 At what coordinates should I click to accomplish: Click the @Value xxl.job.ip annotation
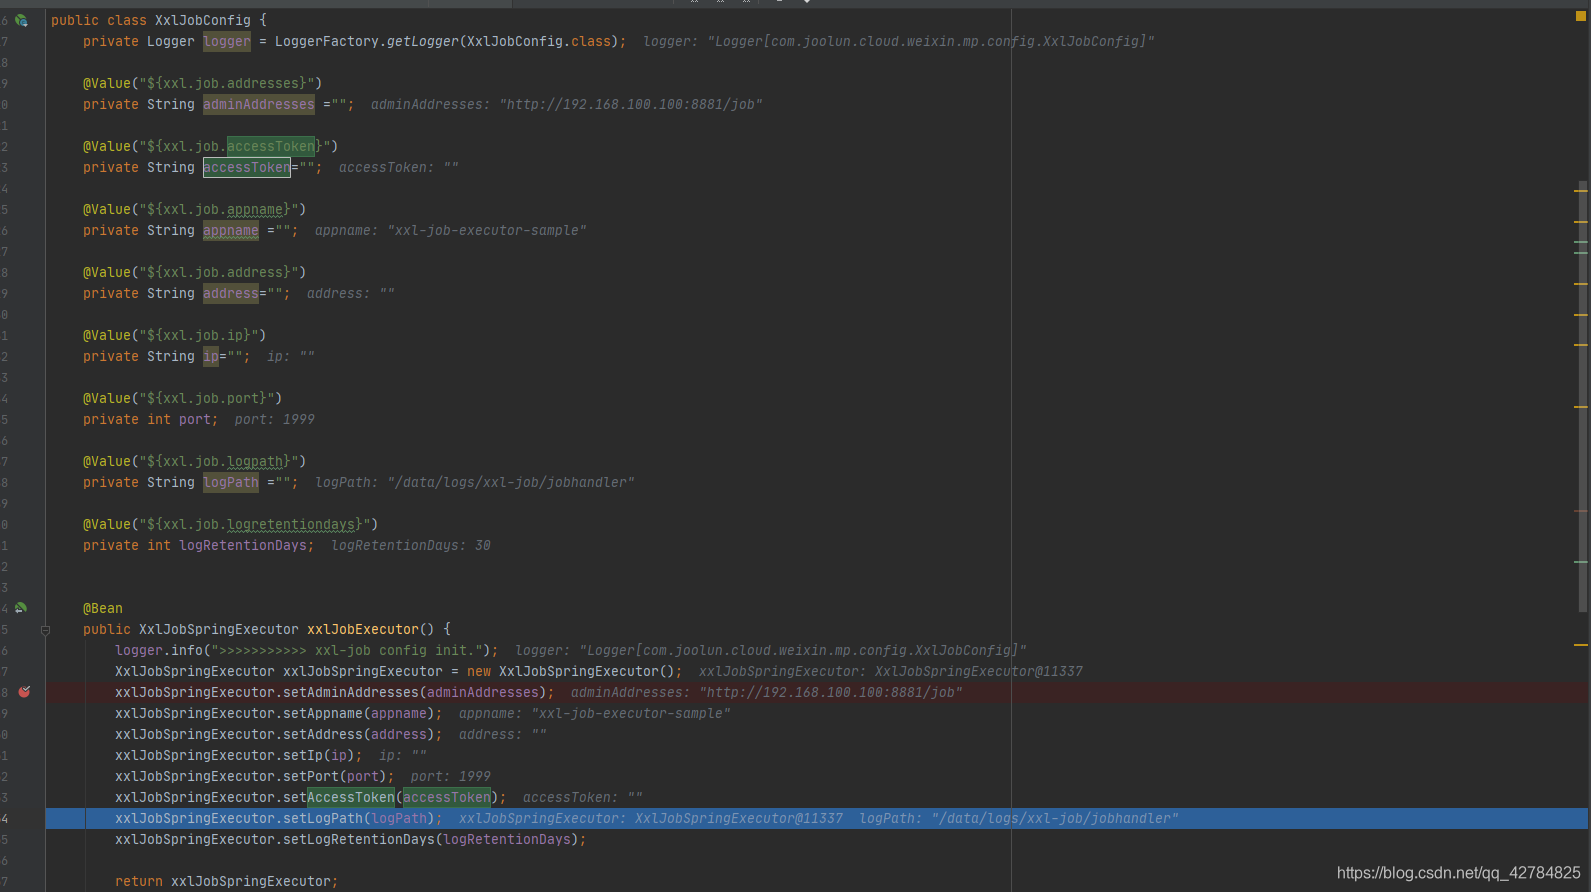(x=175, y=335)
